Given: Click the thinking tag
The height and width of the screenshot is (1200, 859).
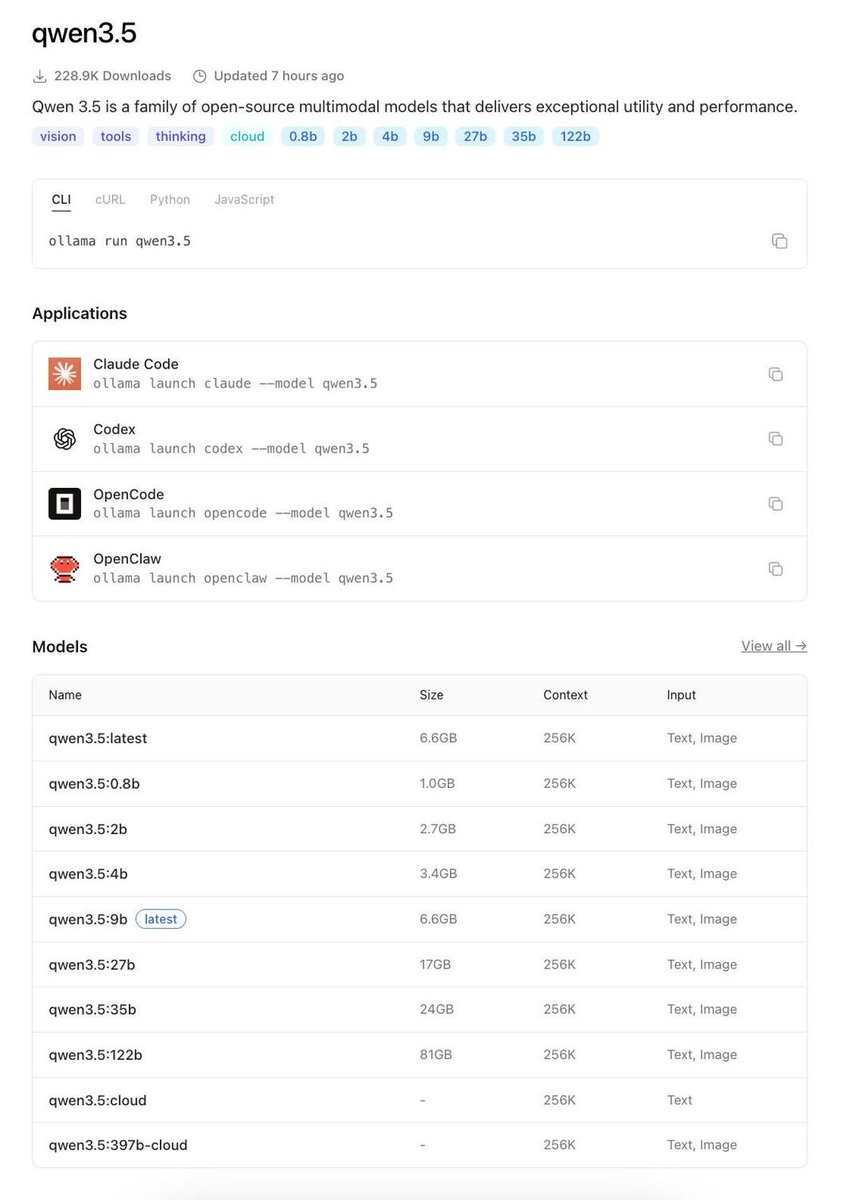Looking at the screenshot, I should click(181, 137).
